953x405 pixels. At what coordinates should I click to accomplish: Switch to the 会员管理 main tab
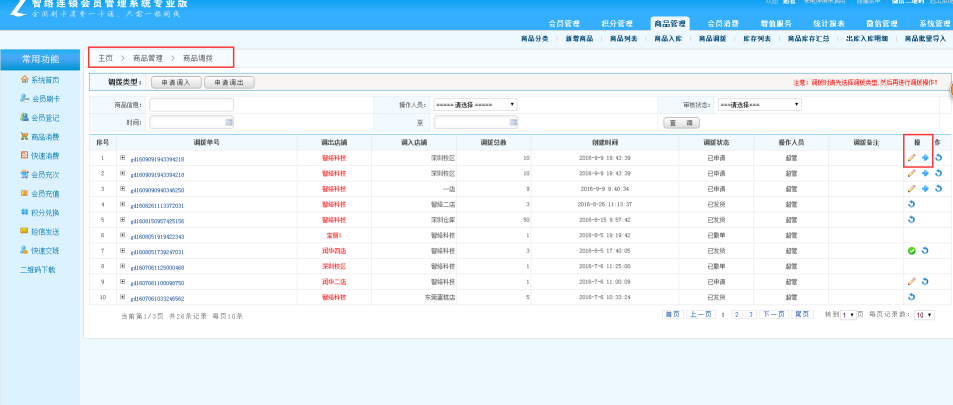click(564, 24)
